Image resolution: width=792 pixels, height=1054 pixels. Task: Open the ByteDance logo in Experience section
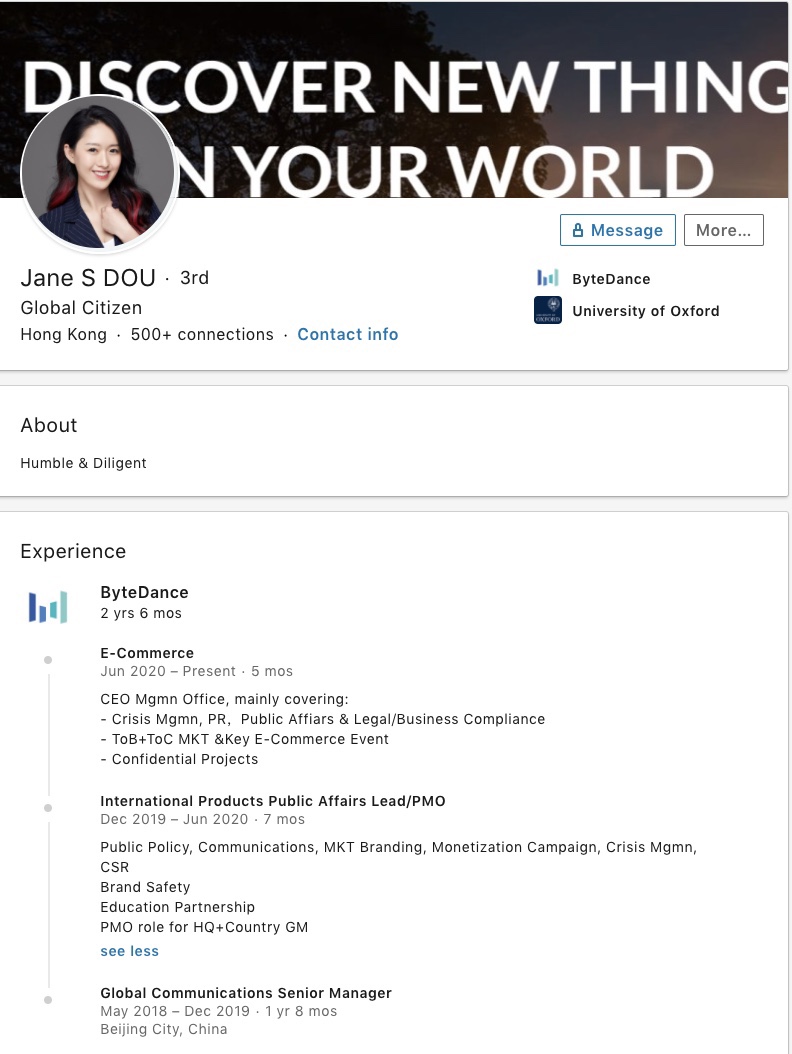point(48,606)
